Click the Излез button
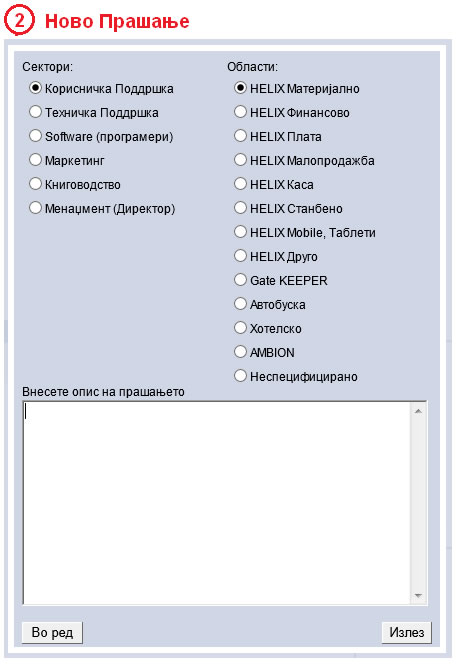The width and height of the screenshot is (458, 665). click(407, 632)
